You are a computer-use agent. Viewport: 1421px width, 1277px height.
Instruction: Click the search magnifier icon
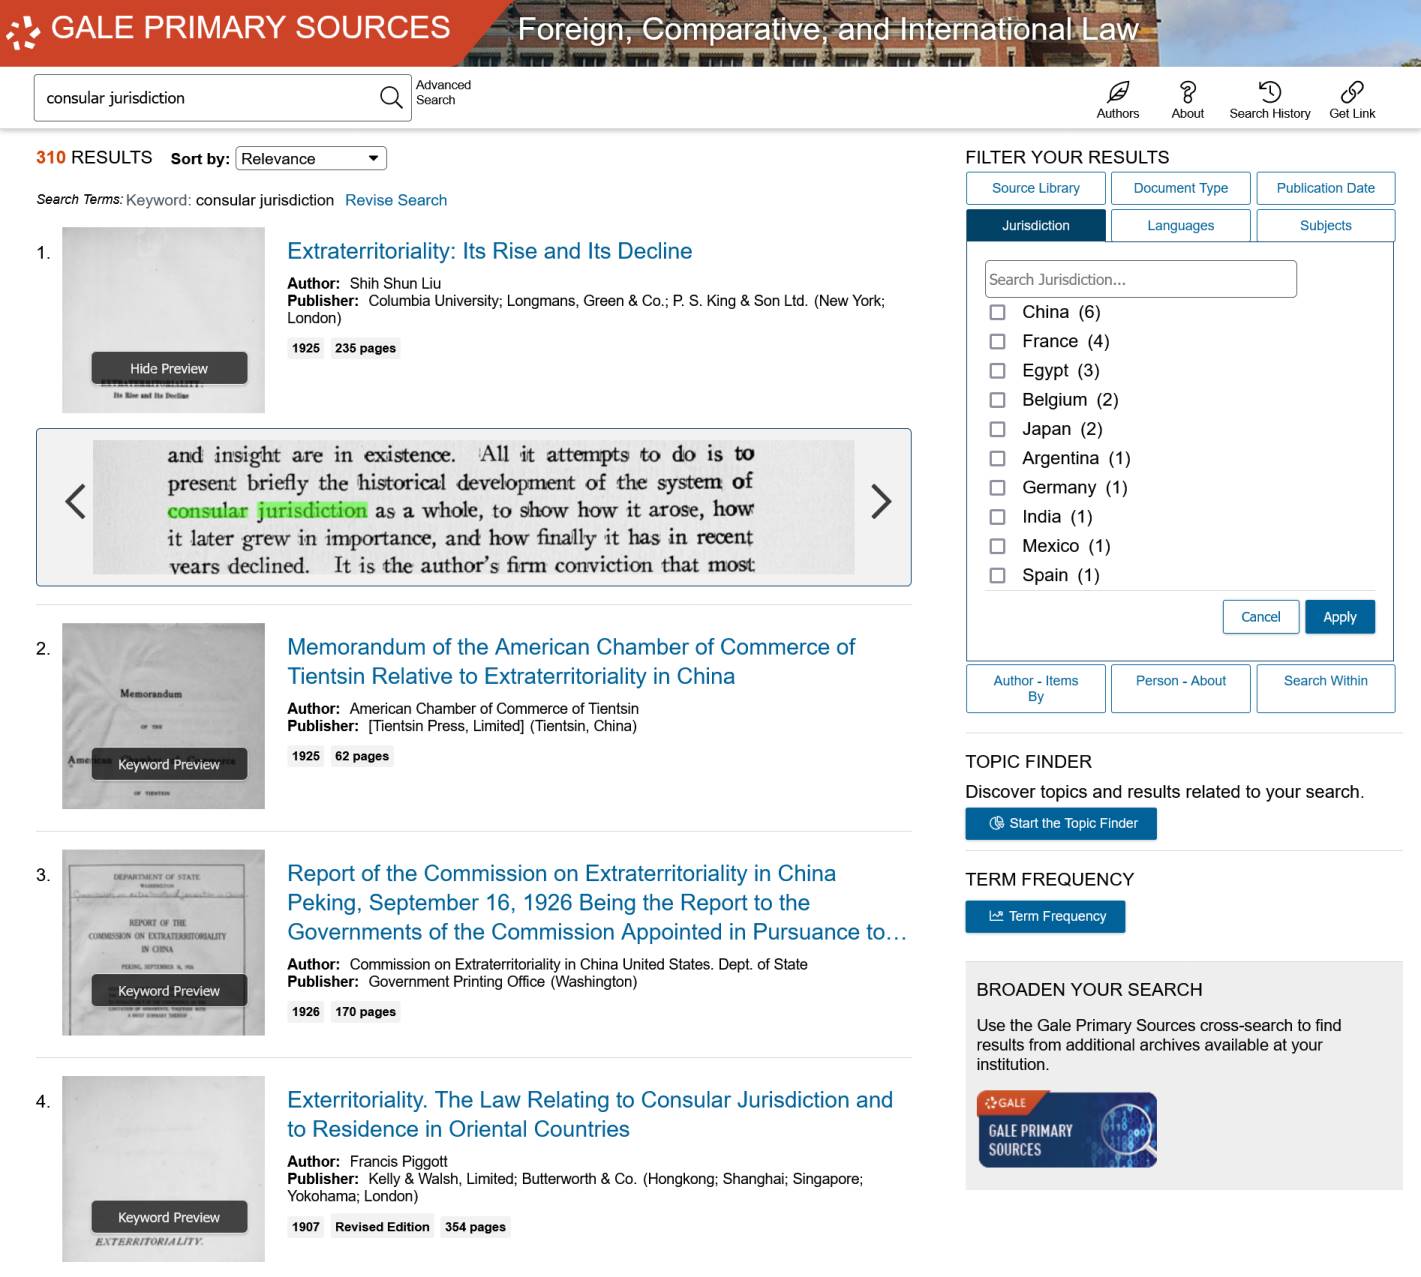[391, 97]
